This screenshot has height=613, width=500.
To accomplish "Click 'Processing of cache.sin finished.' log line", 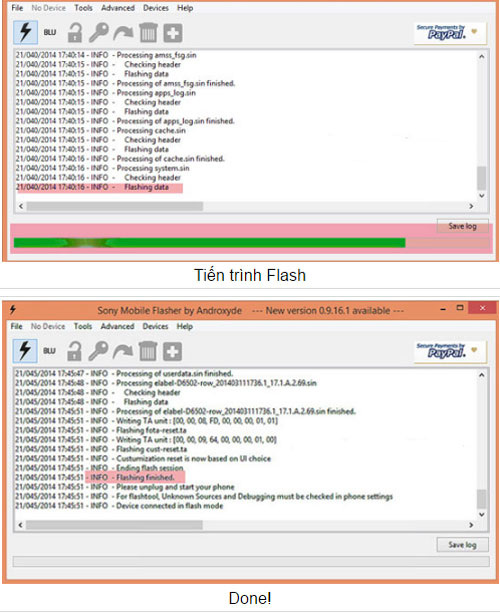I will point(120,159).
